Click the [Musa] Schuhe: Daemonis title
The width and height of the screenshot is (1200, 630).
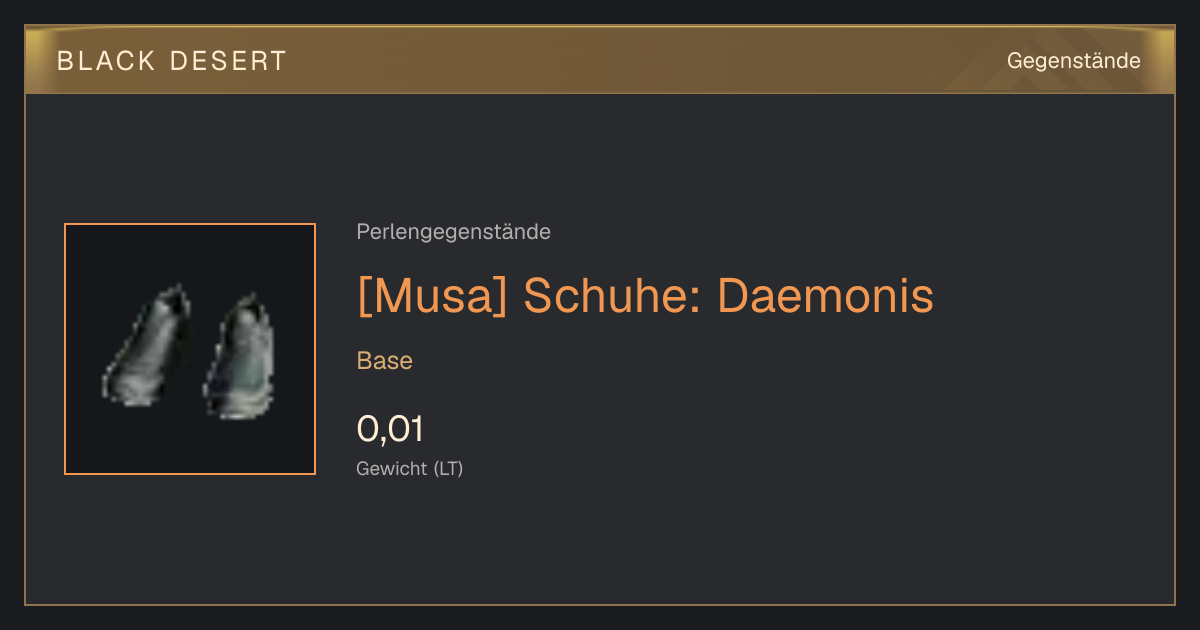coord(645,296)
